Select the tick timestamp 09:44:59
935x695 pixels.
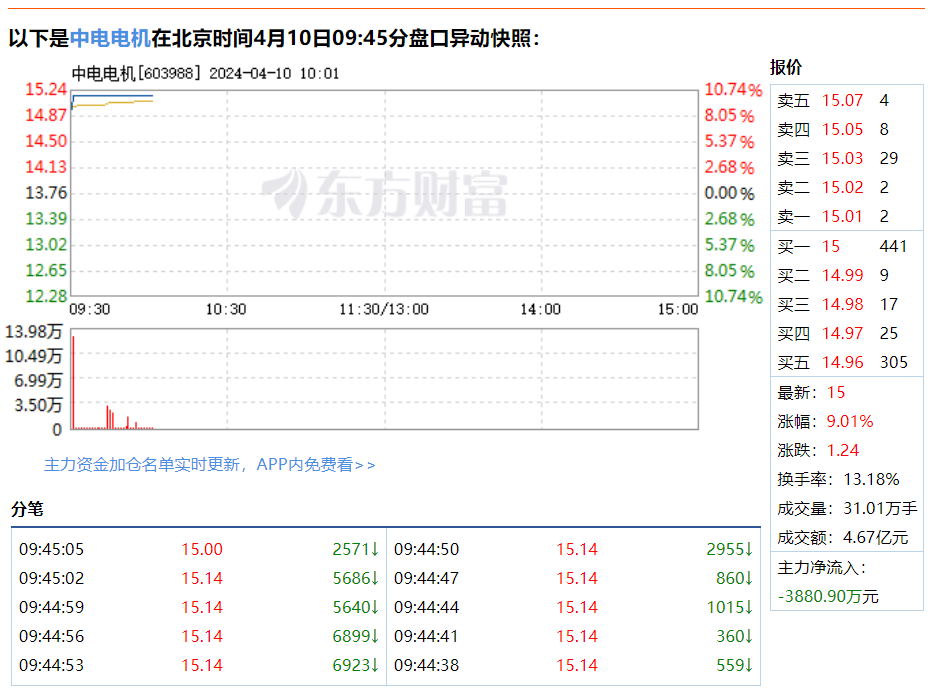click(51, 607)
